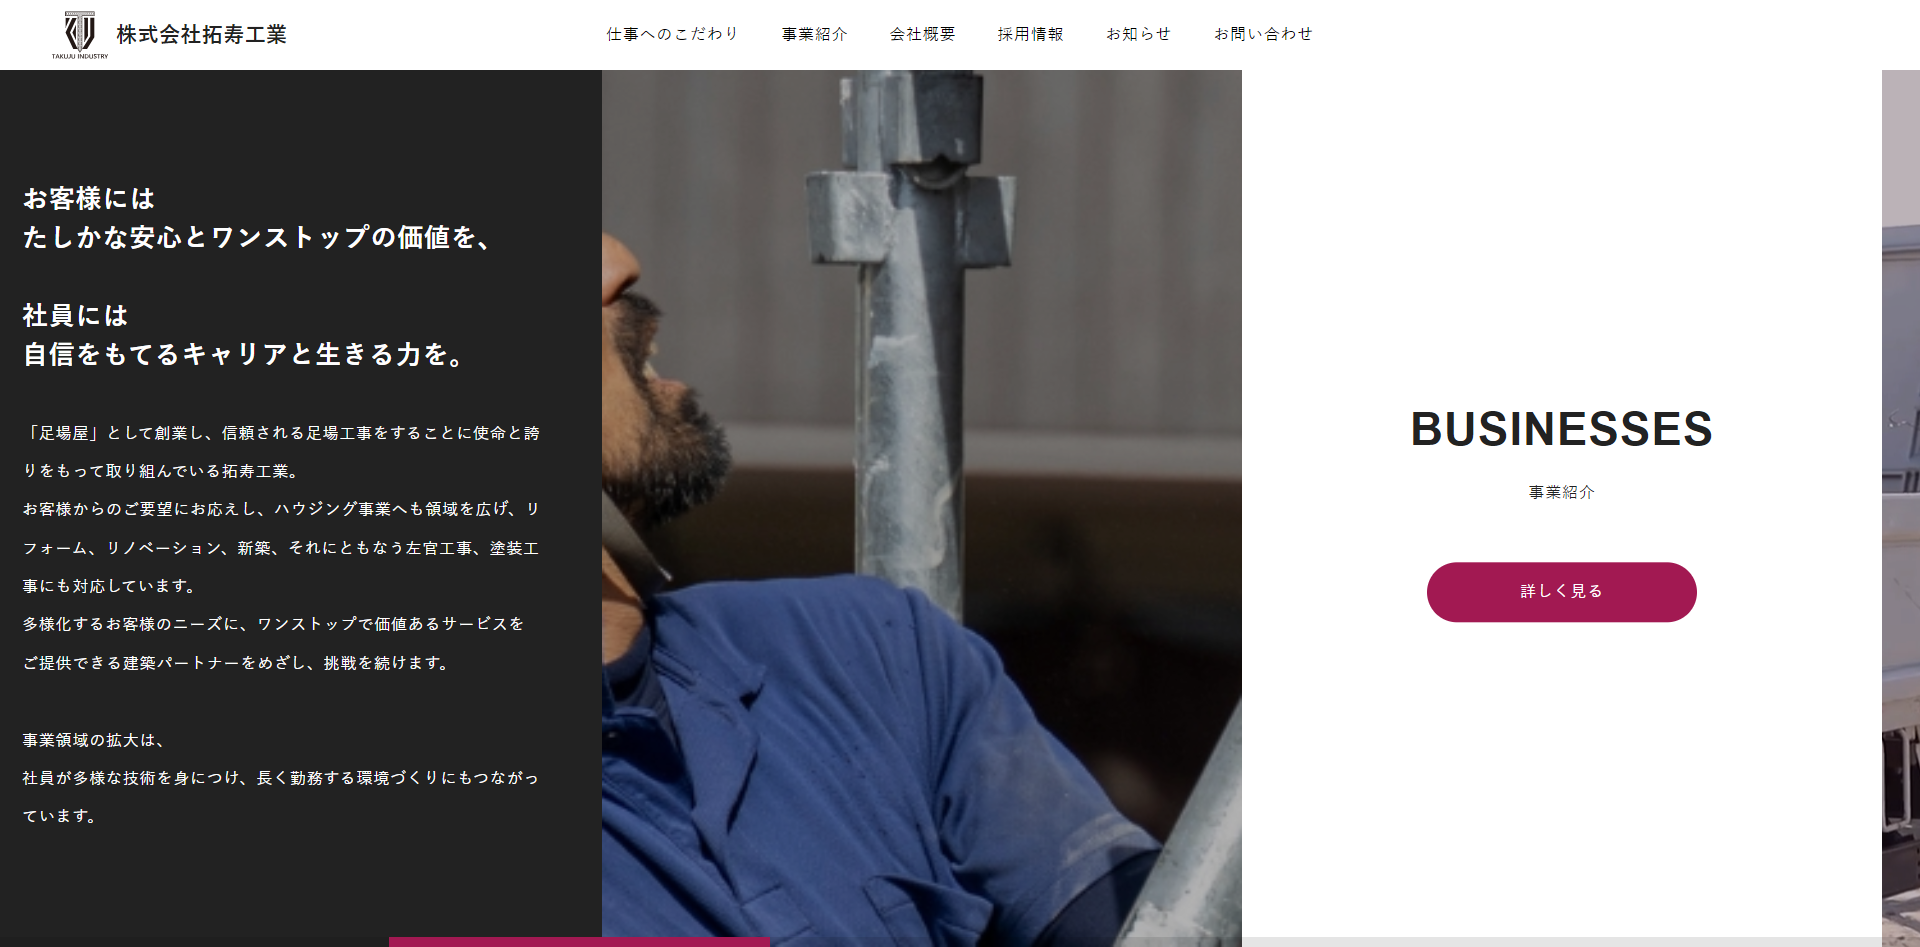
Task: Open the お知らせ news link
Action: click(x=1139, y=34)
